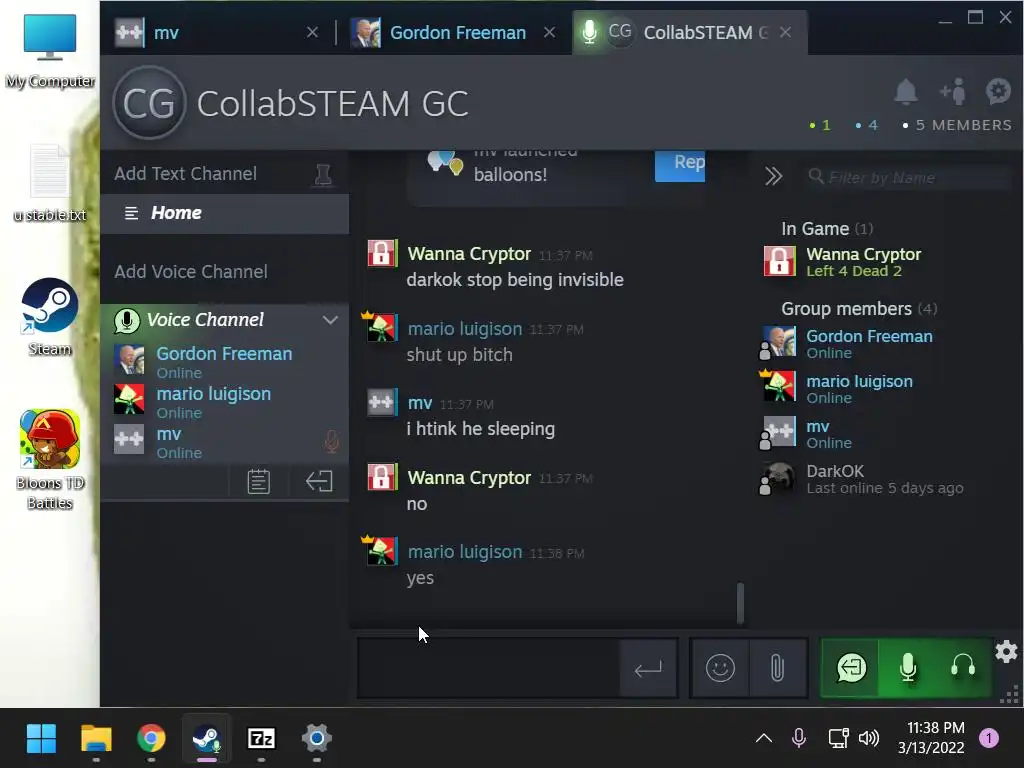The image size is (1024, 768).
Task: Click the 5 MEMBERS count text
Action: (x=963, y=125)
